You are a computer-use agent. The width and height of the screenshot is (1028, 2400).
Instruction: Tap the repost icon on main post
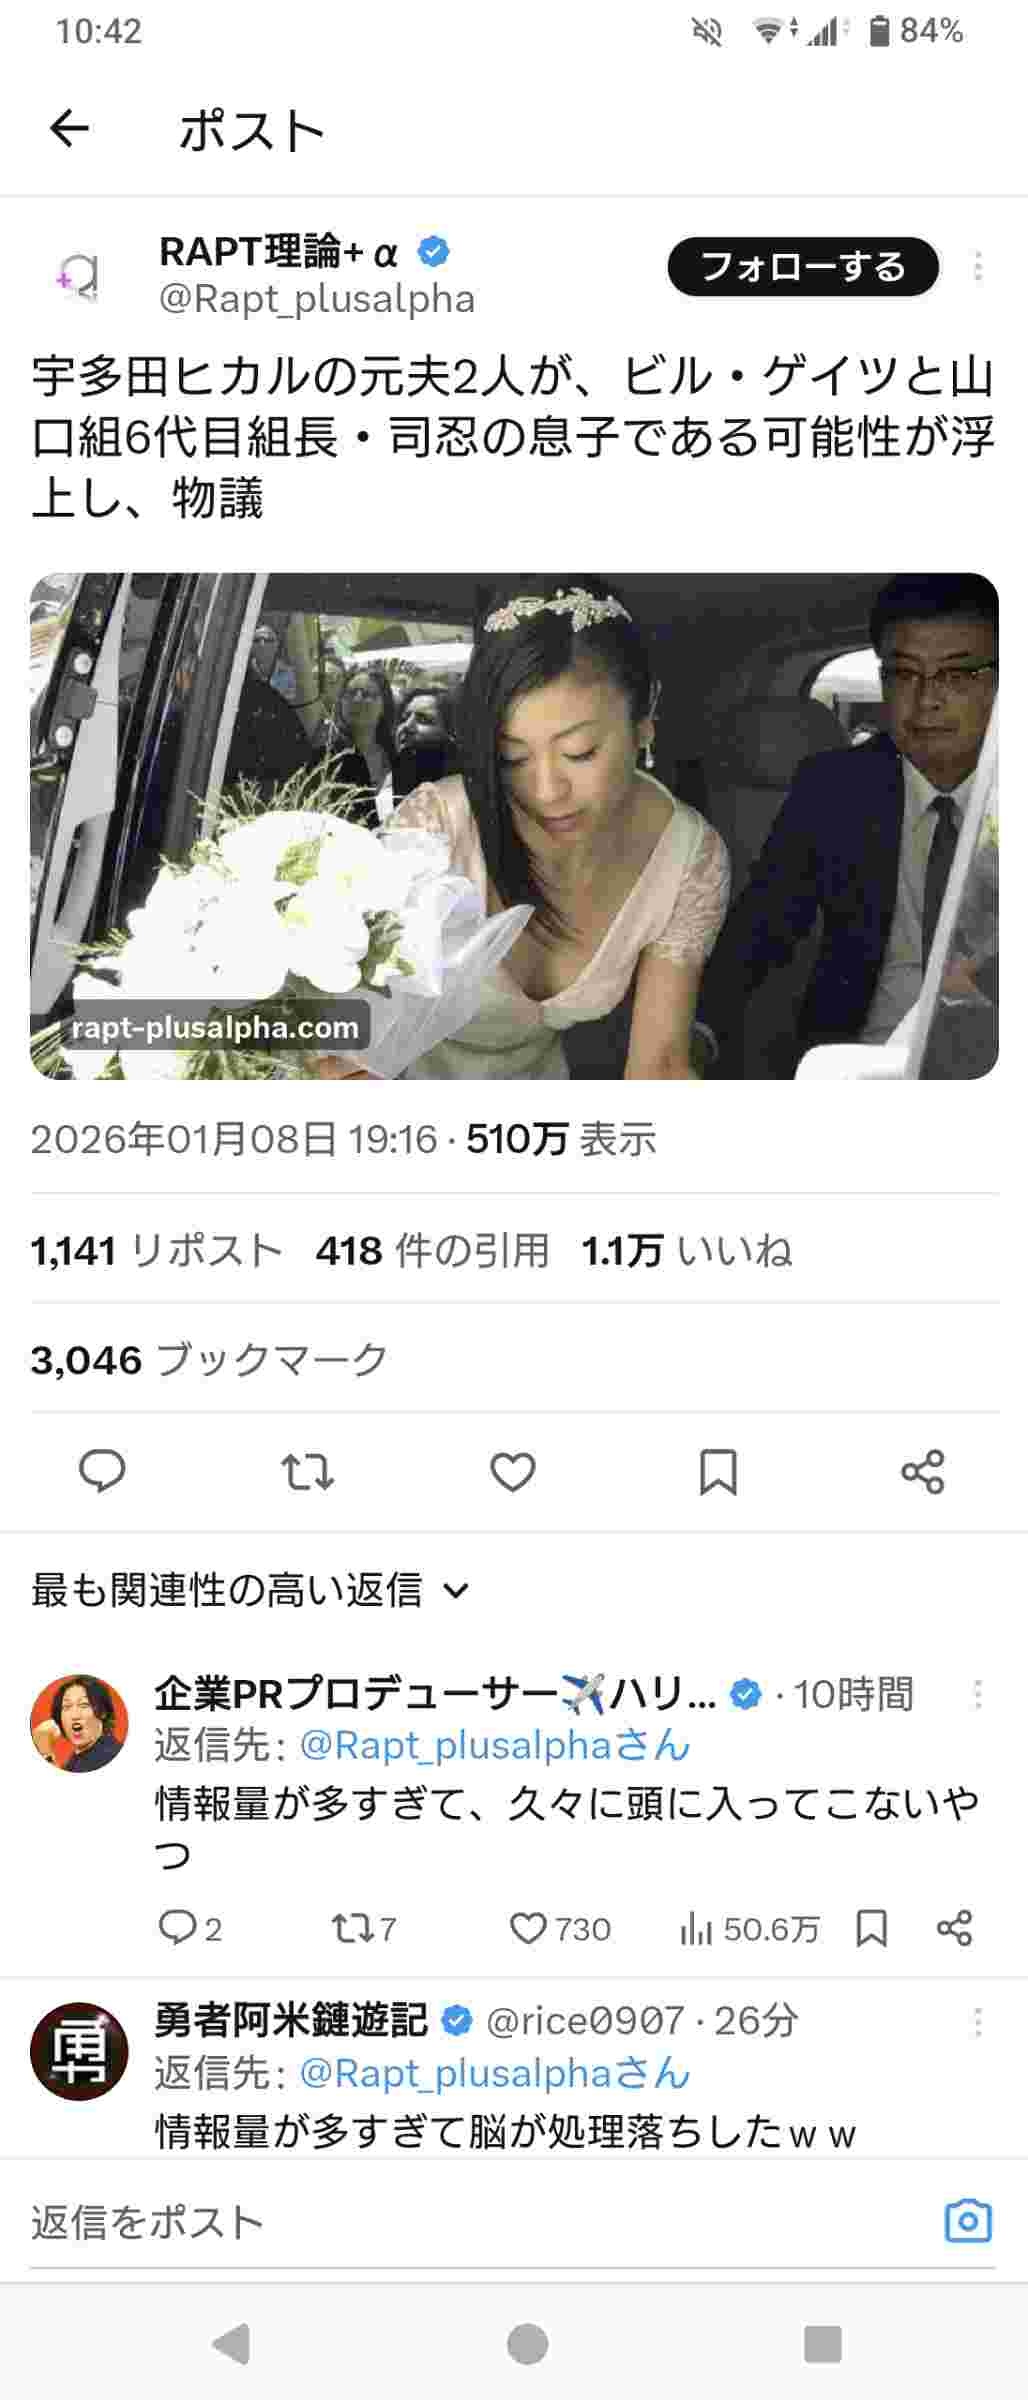click(307, 1472)
